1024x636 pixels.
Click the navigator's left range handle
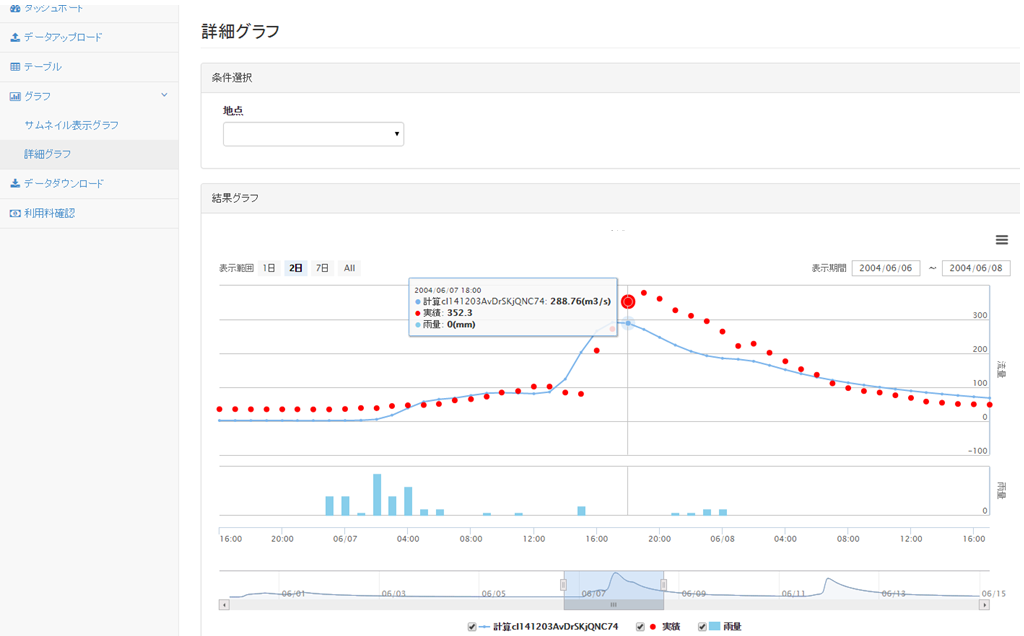click(x=564, y=585)
